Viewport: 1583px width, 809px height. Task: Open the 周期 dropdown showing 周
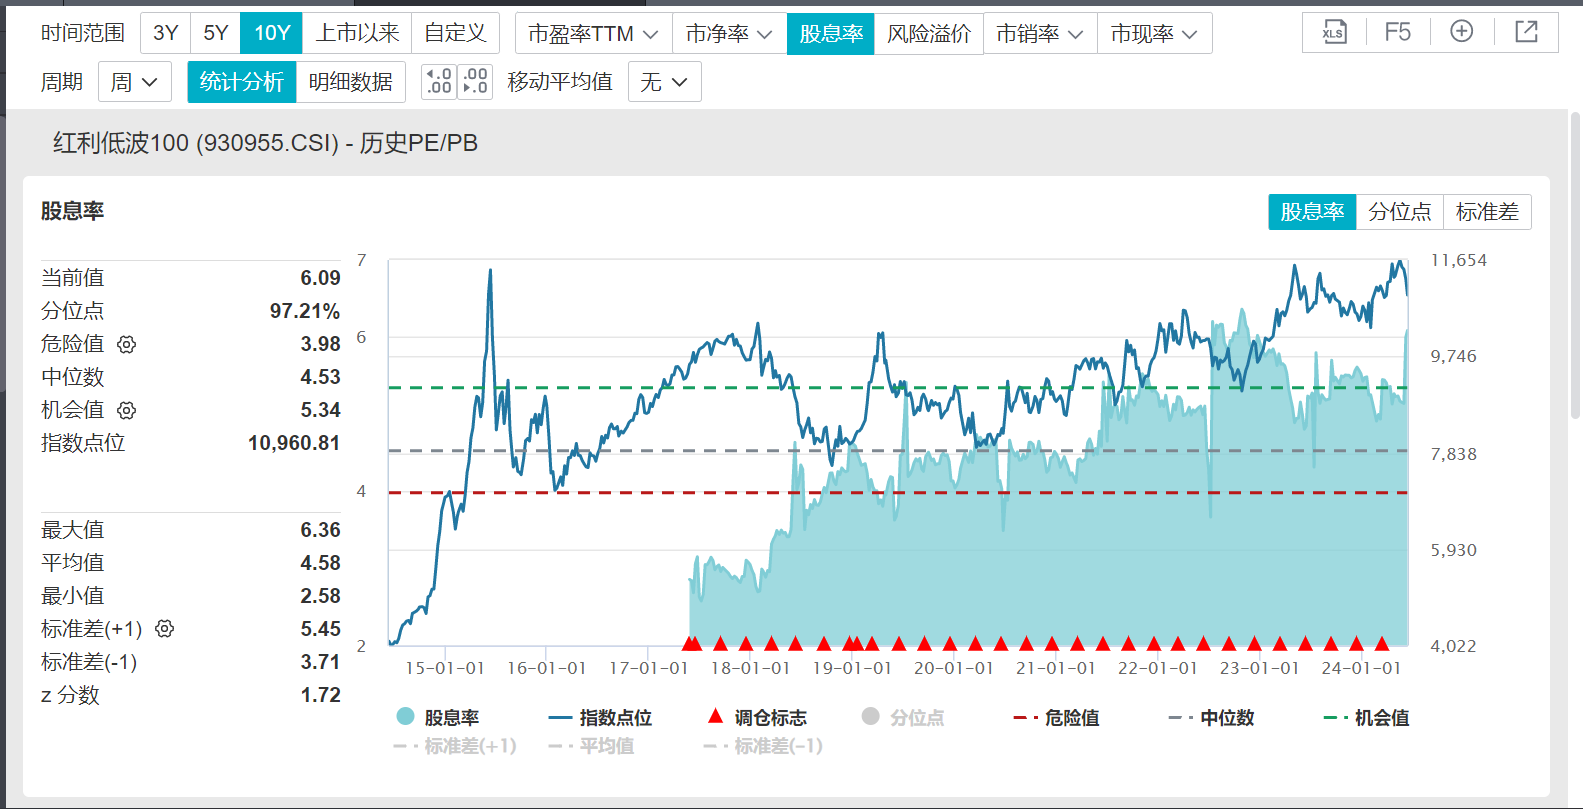coord(134,82)
